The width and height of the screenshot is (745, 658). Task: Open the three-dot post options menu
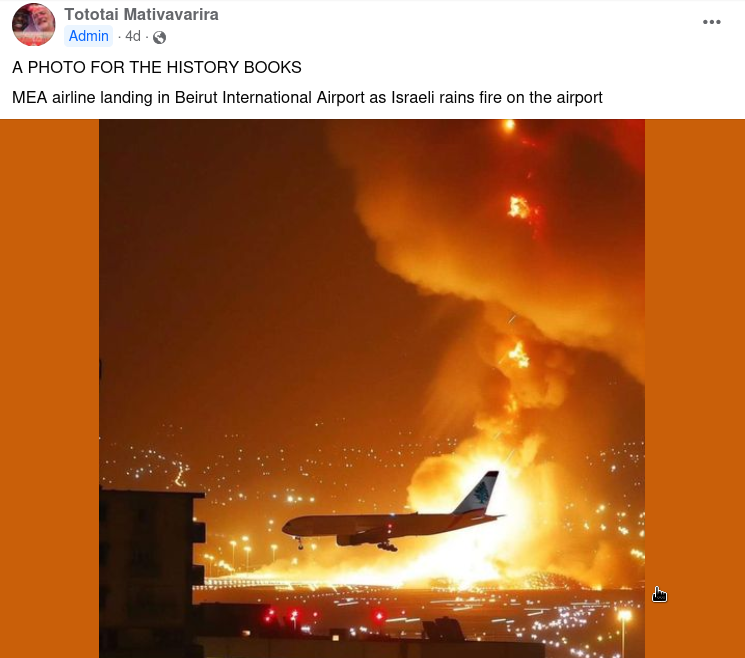pyautogui.click(x=711, y=22)
